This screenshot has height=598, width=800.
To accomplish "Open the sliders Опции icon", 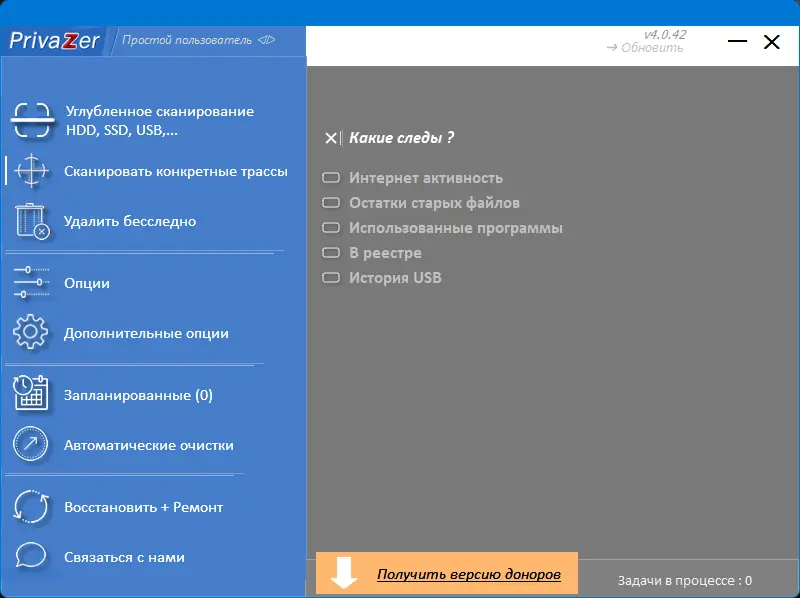I will [x=32, y=282].
